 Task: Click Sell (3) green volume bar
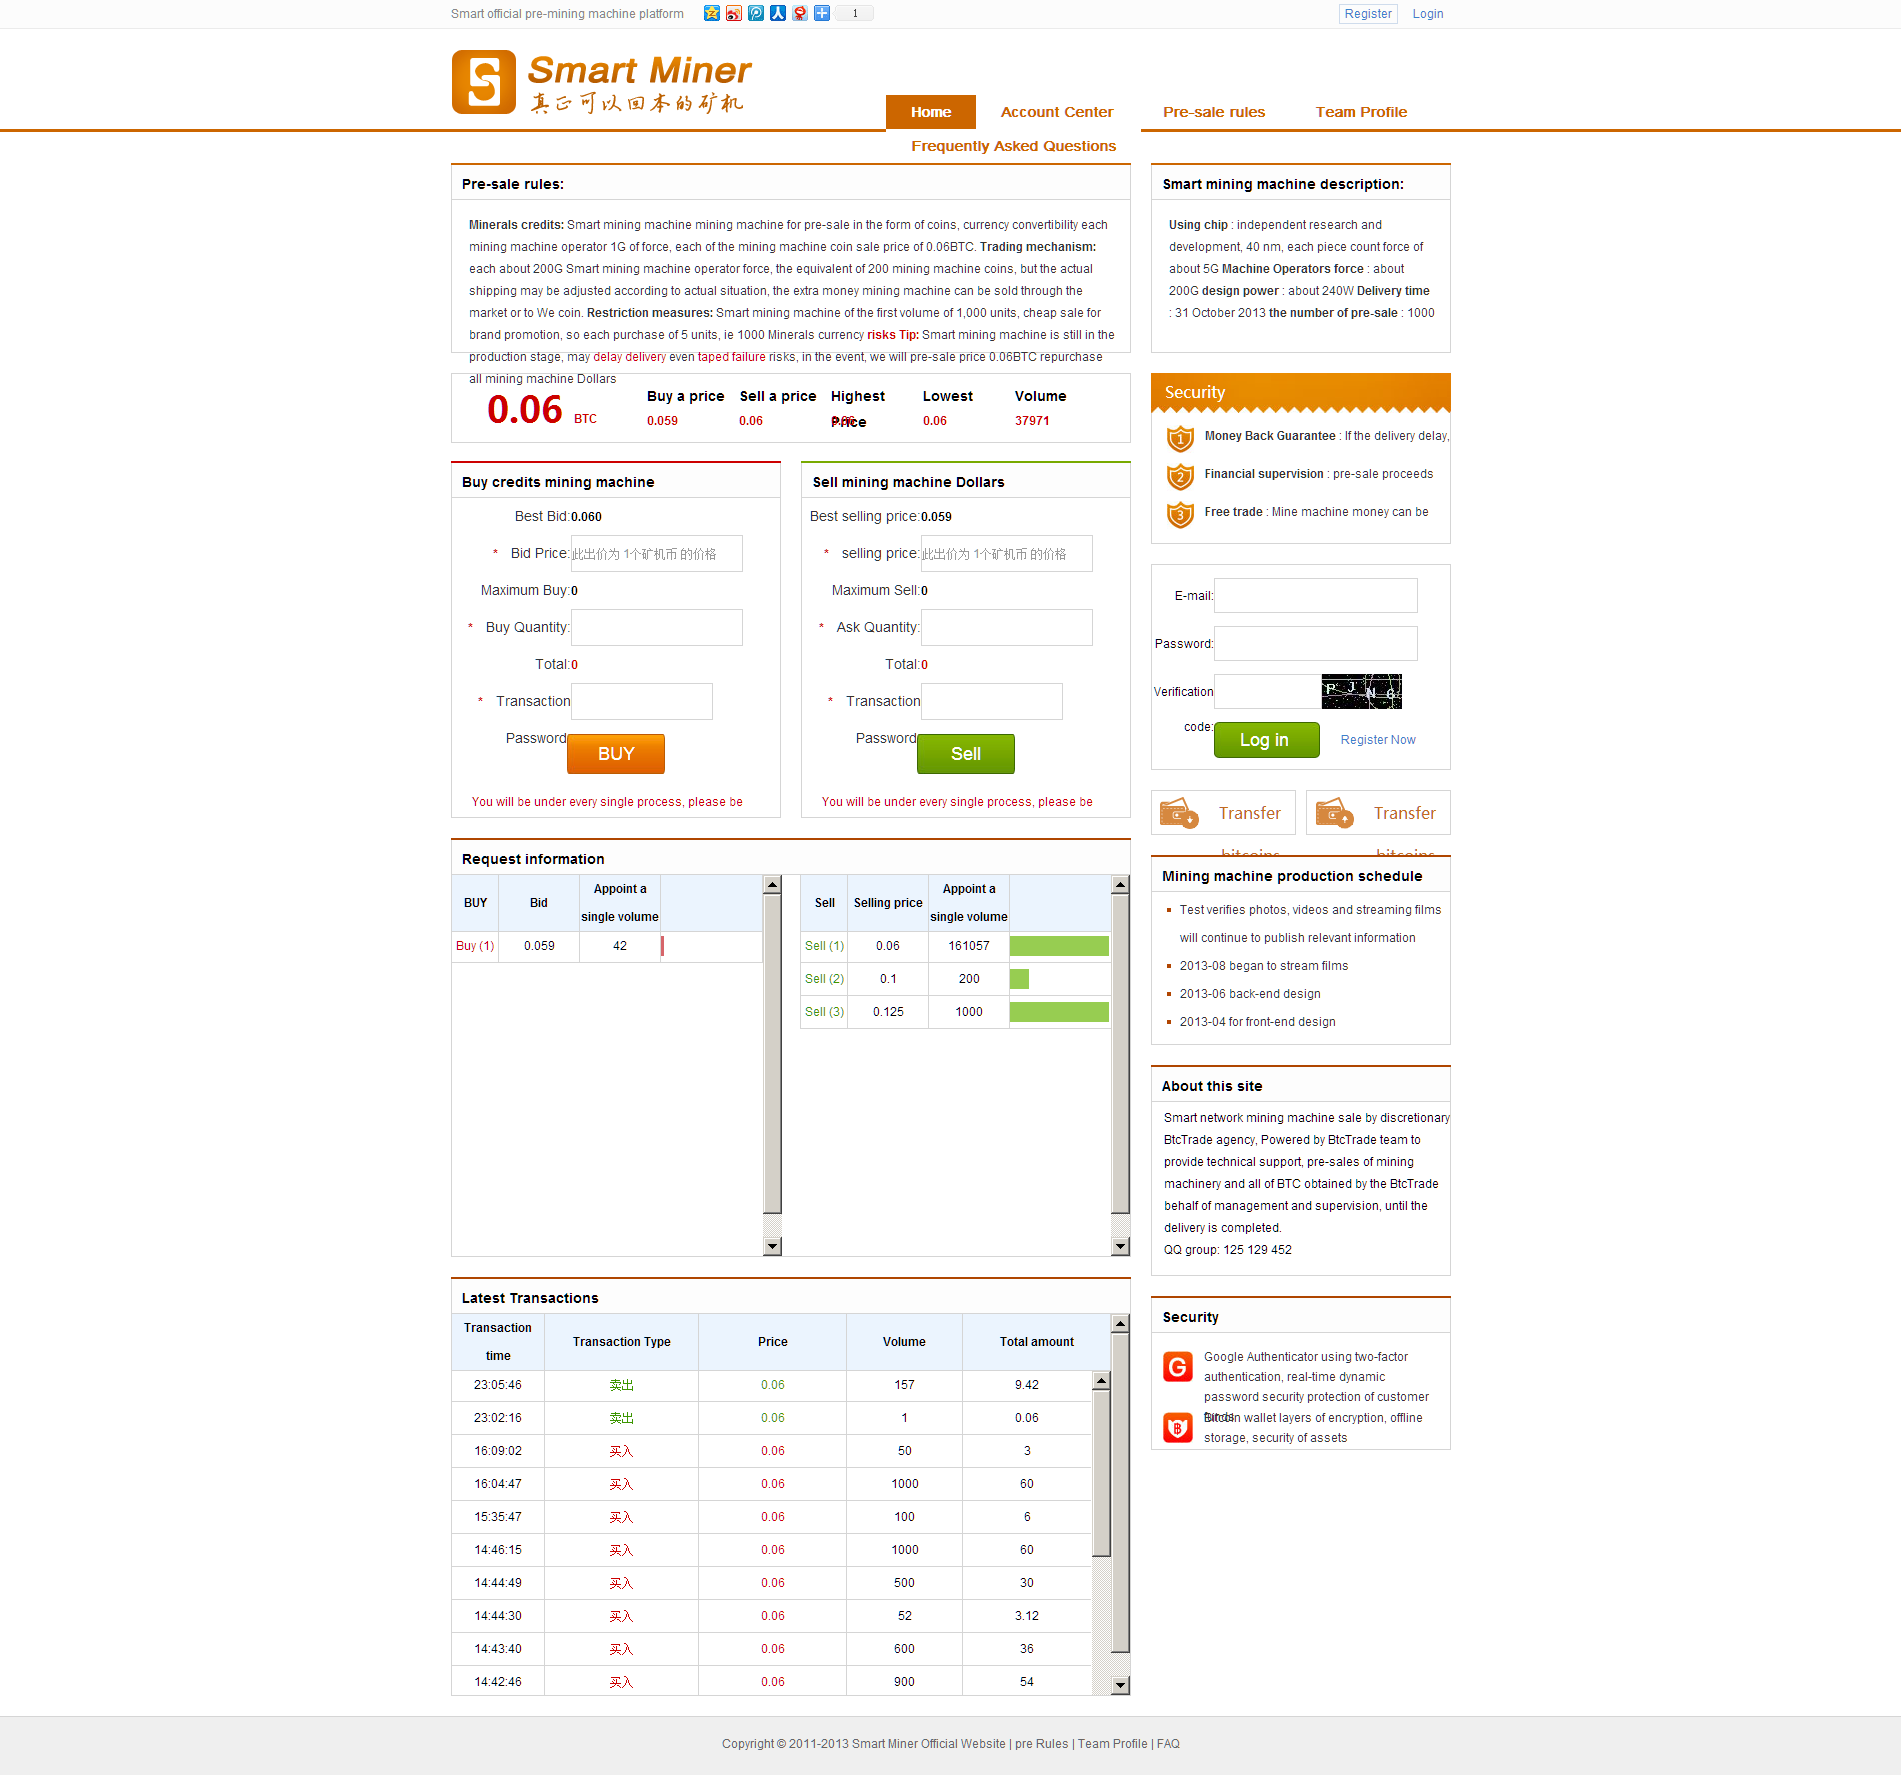pyautogui.click(x=1059, y=1012)
